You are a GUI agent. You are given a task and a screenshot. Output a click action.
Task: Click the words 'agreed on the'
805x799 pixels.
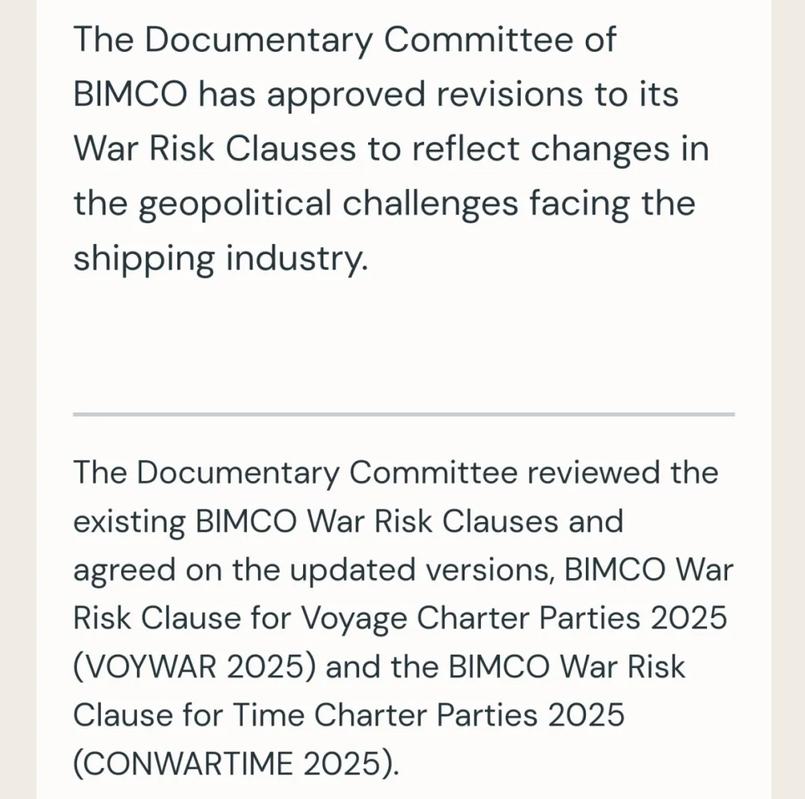(174, 570)
